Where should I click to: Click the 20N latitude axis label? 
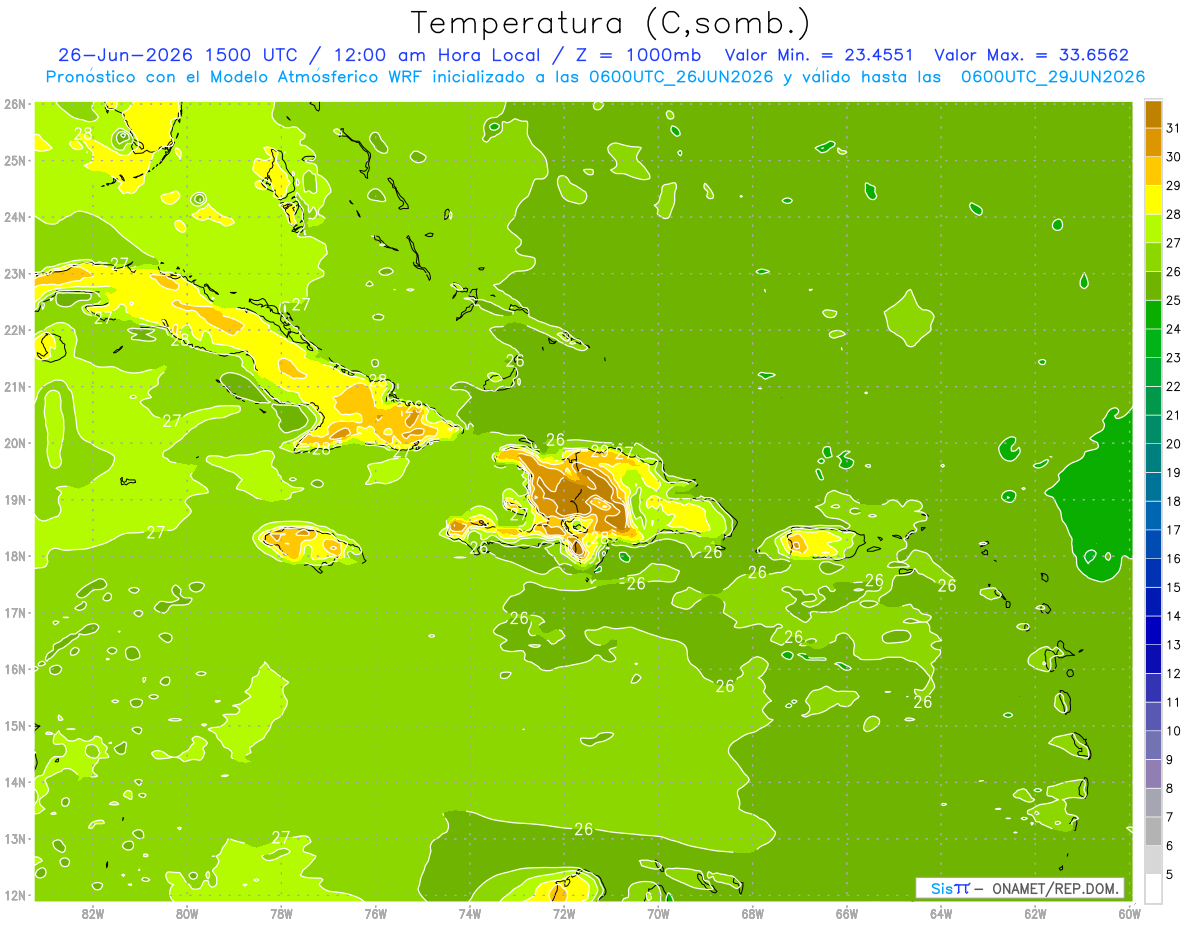[x=15, y=443]
